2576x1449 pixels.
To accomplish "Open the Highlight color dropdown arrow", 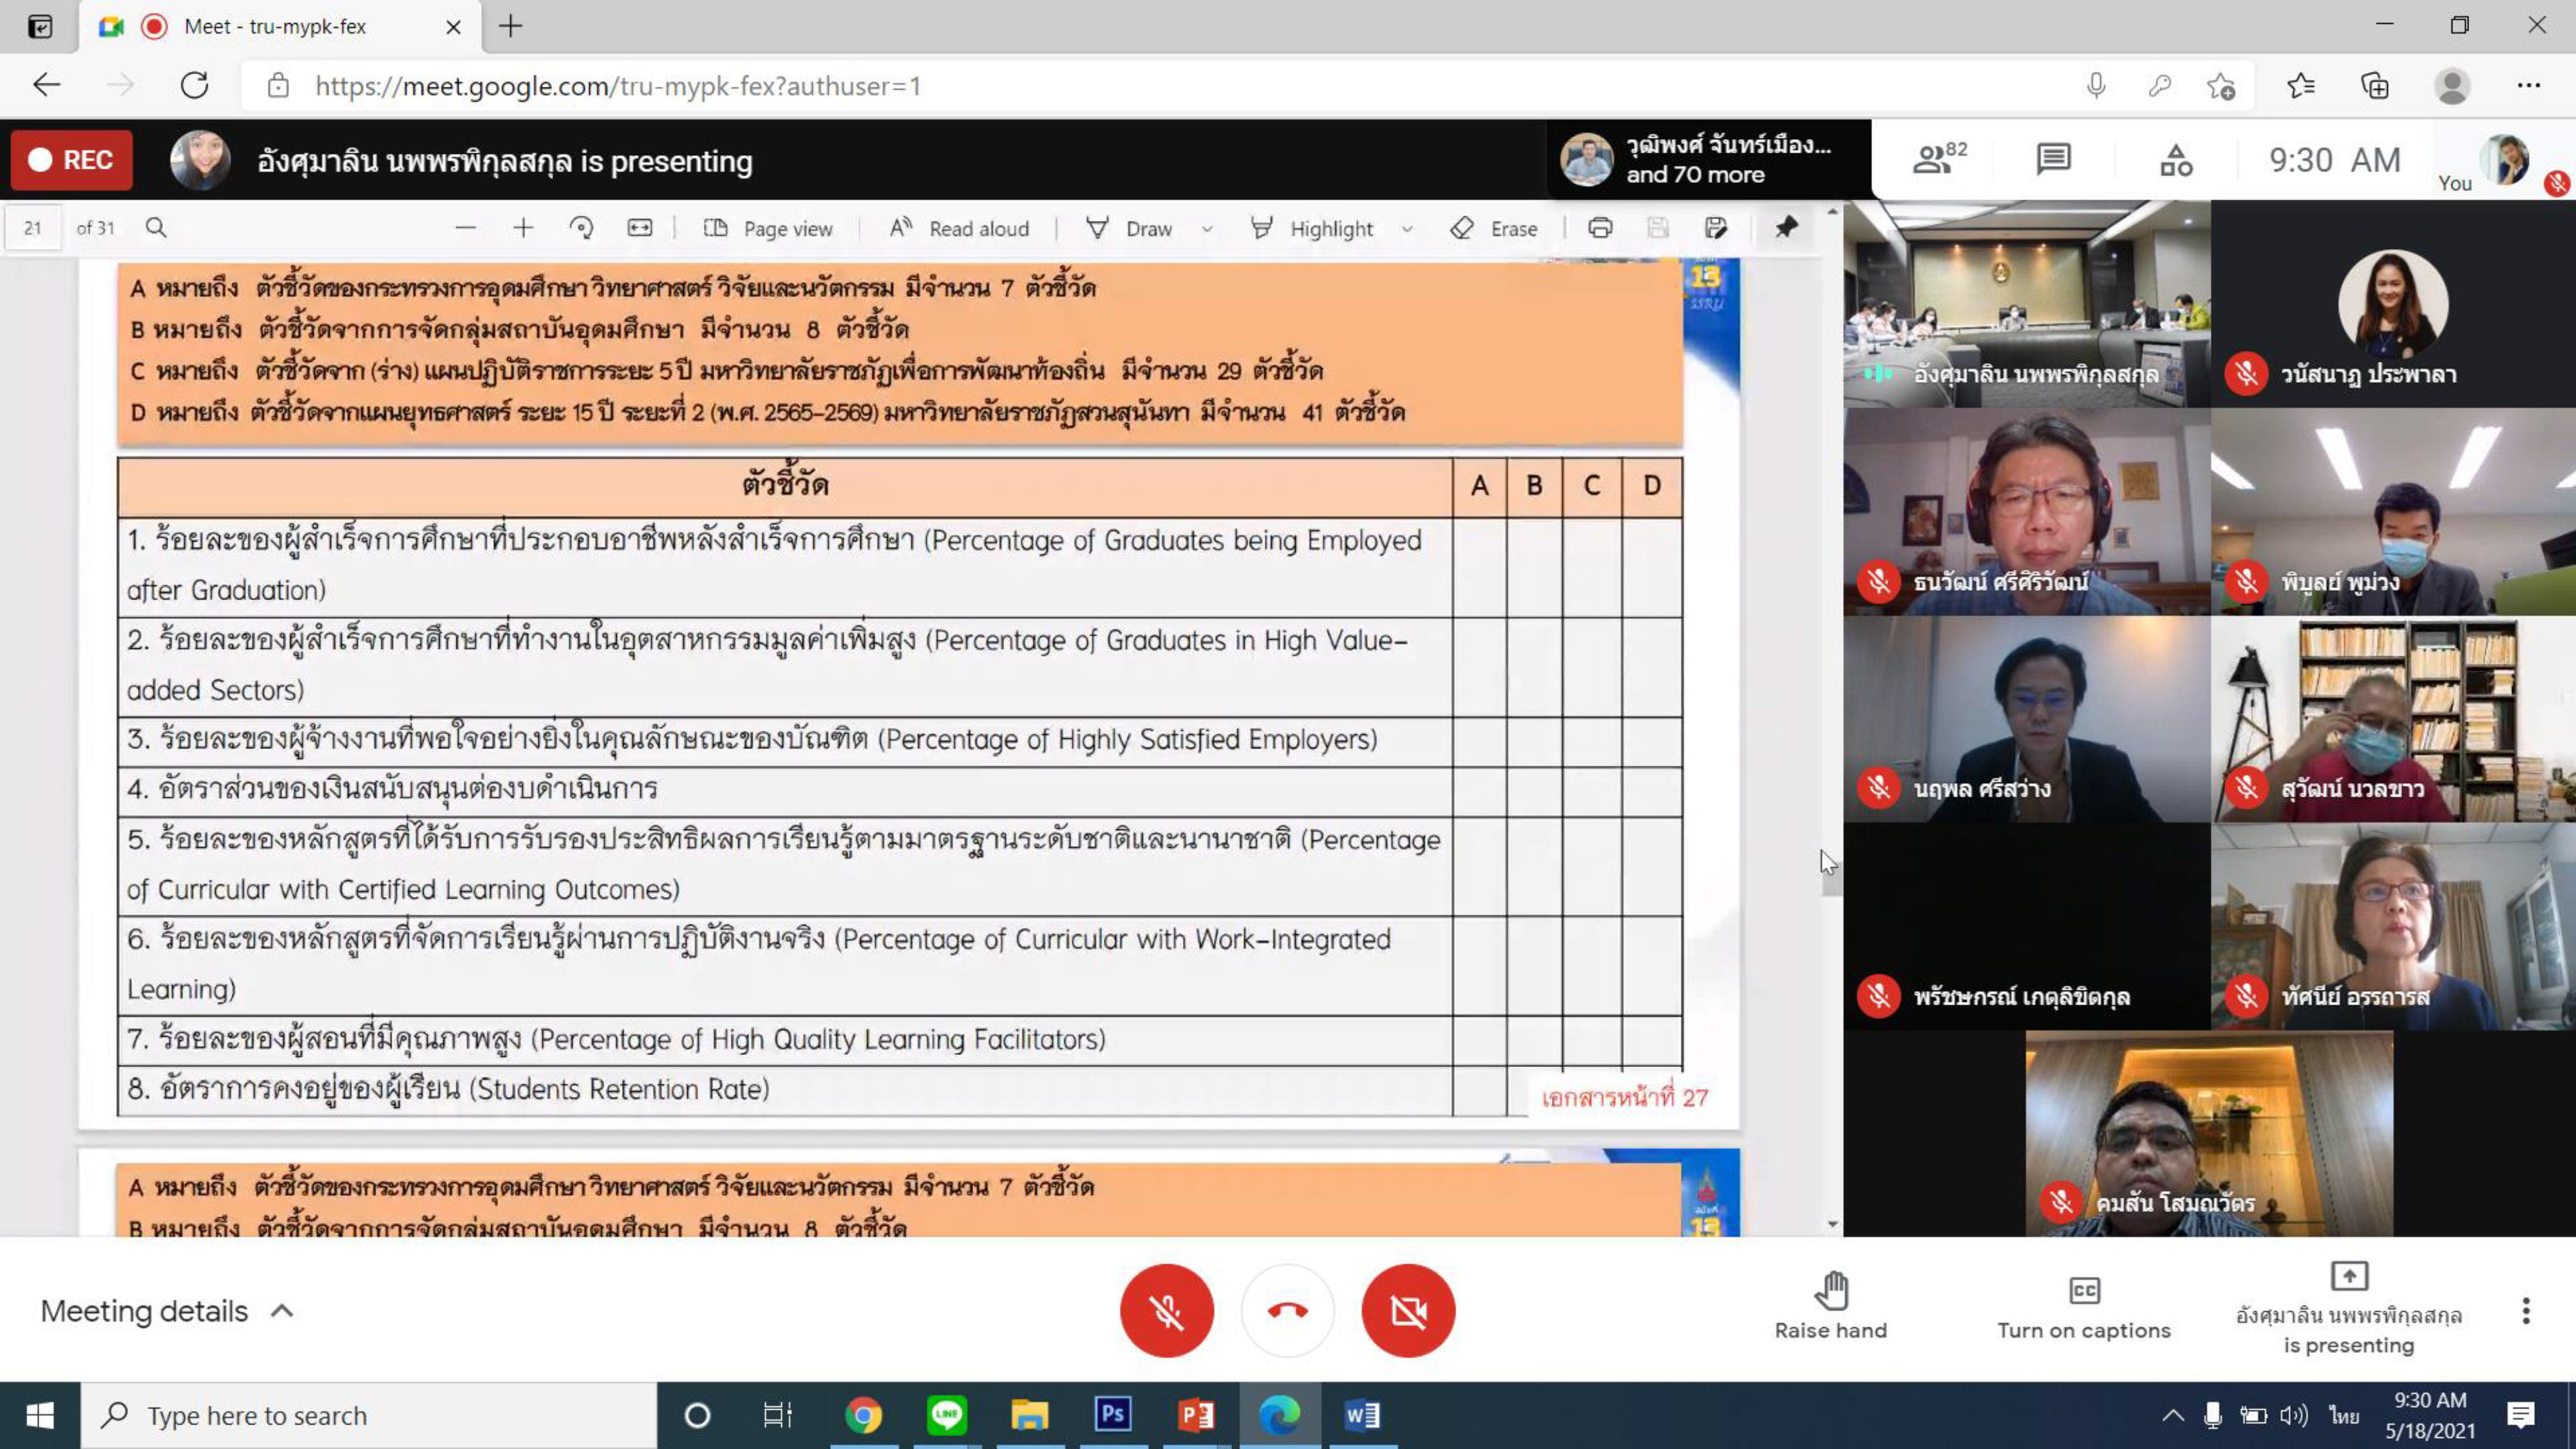I will (x=1407, y=229).
